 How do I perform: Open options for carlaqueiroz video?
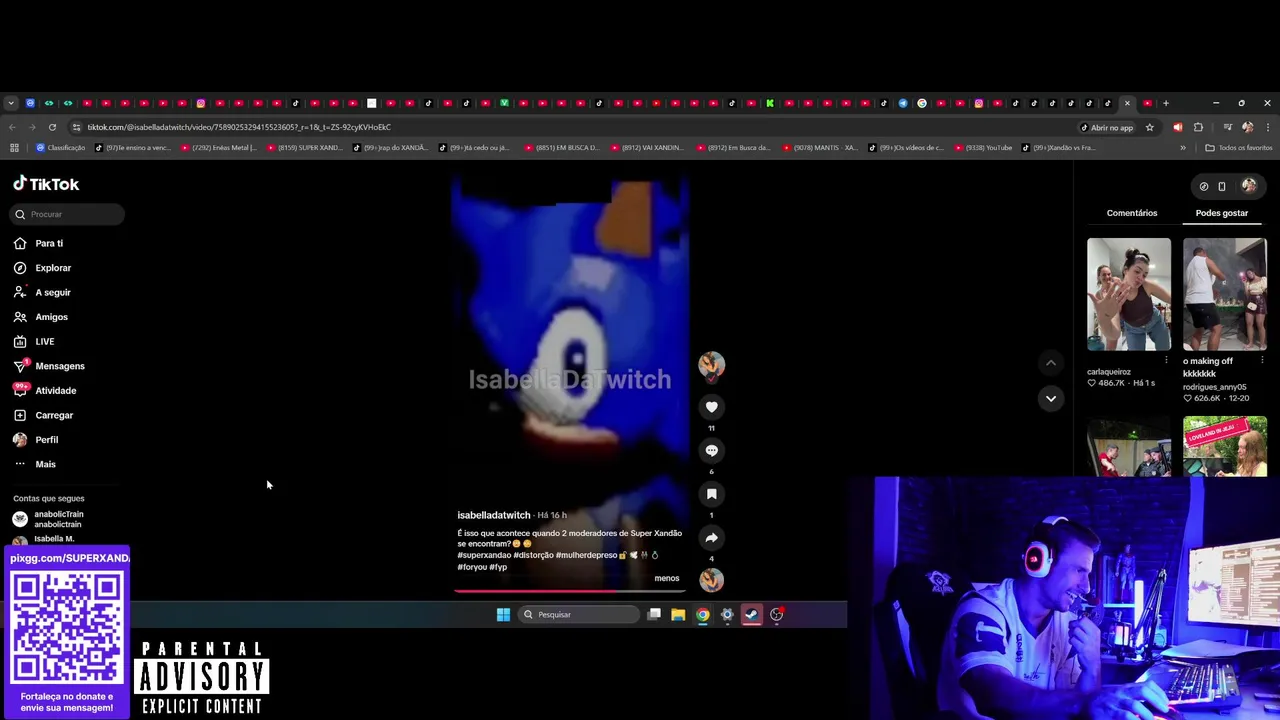[x=1166, y=360]
